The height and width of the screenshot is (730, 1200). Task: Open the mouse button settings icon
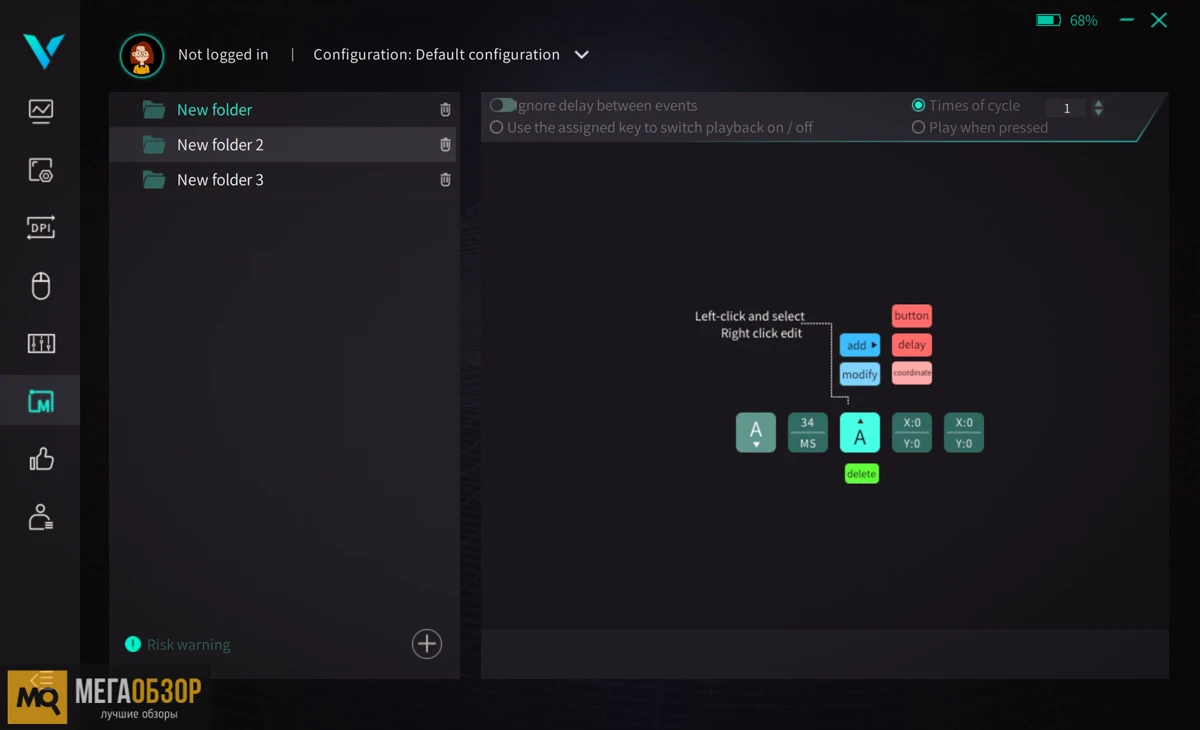(41, 286)
